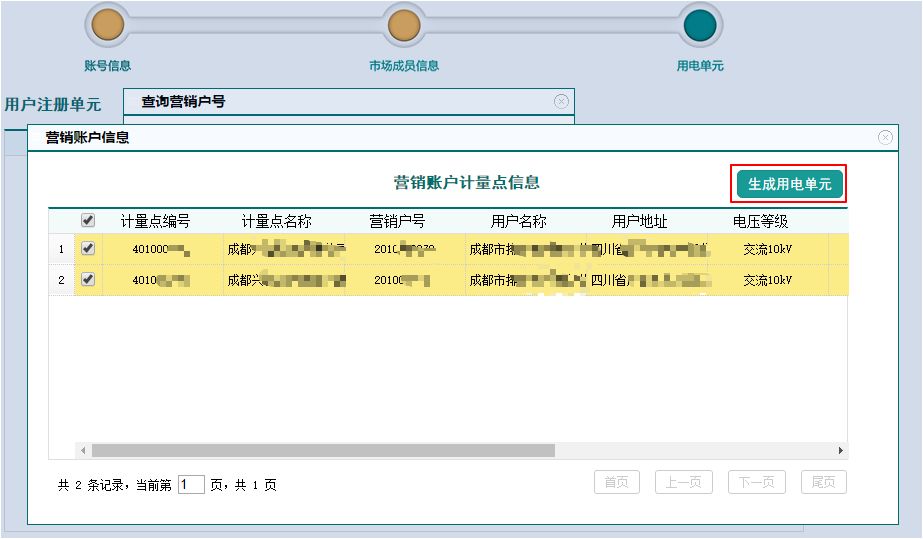923x539 pixels.
Task: Click the 下一页 pagination button
Action: pos(756,482)
